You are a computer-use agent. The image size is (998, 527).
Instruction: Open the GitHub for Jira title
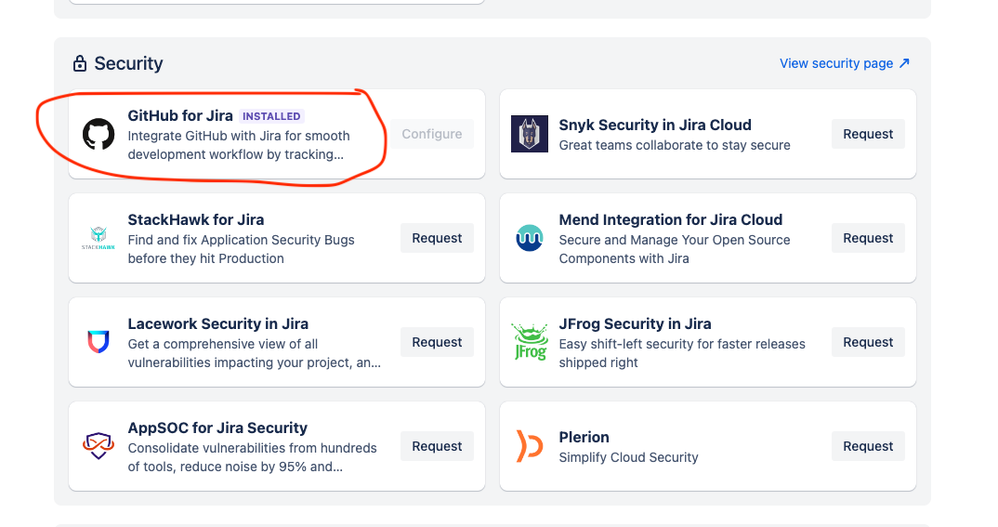(180, 115)
